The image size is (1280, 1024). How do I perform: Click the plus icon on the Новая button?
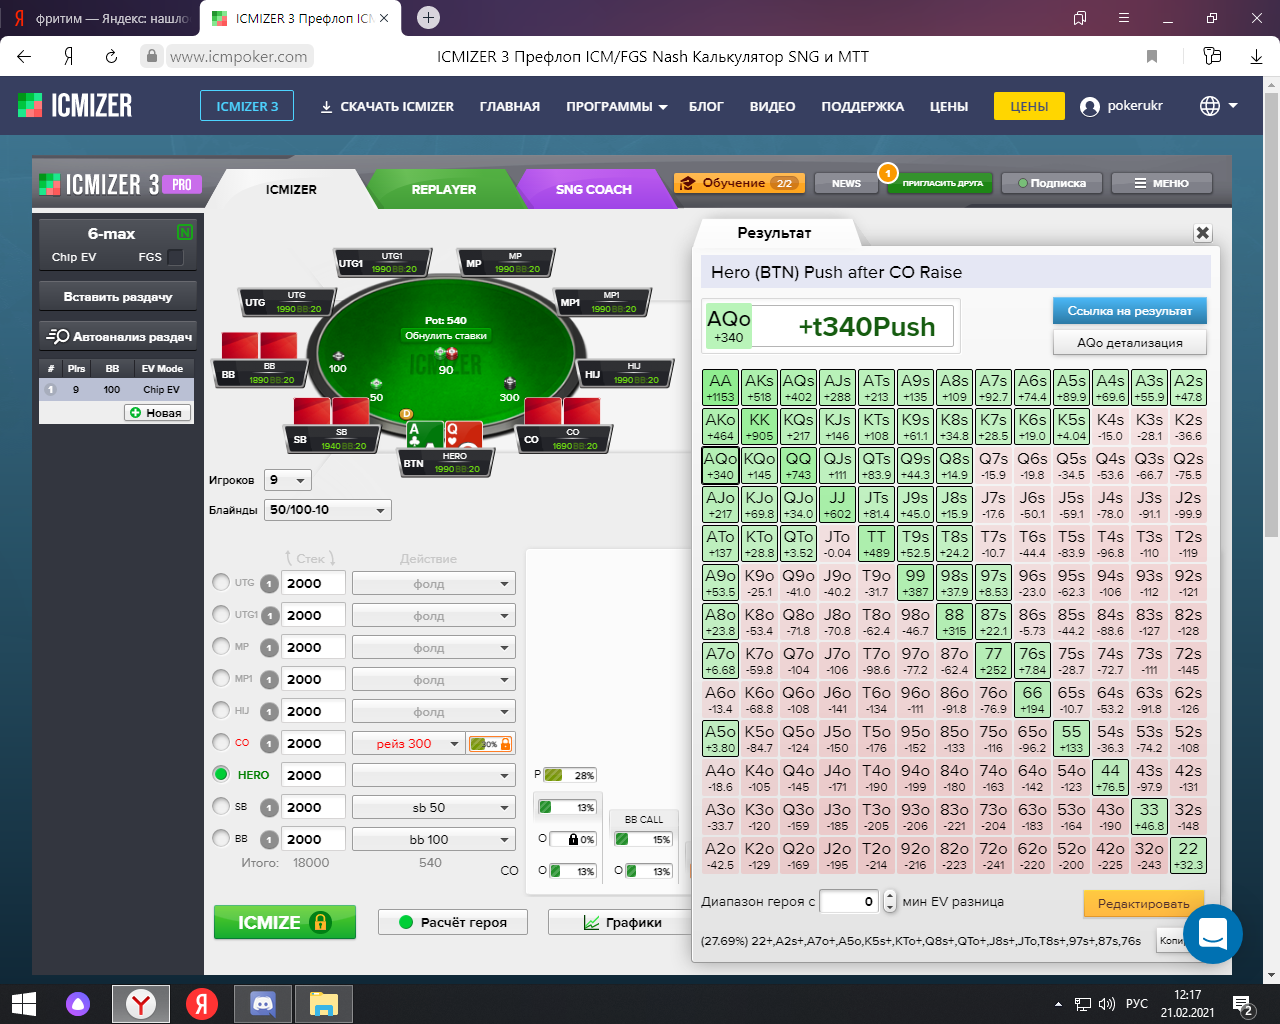coord(136,412)
